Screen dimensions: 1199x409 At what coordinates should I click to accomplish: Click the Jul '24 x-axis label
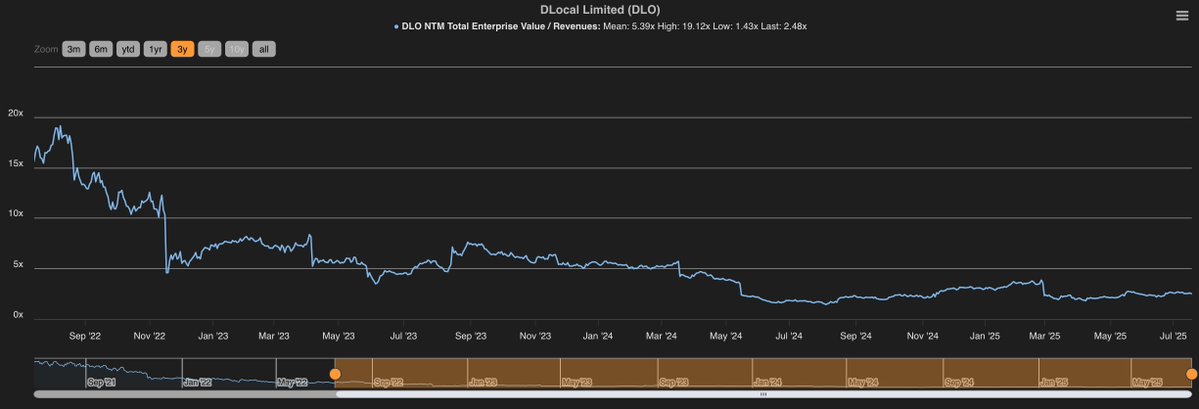pos(789,336)
